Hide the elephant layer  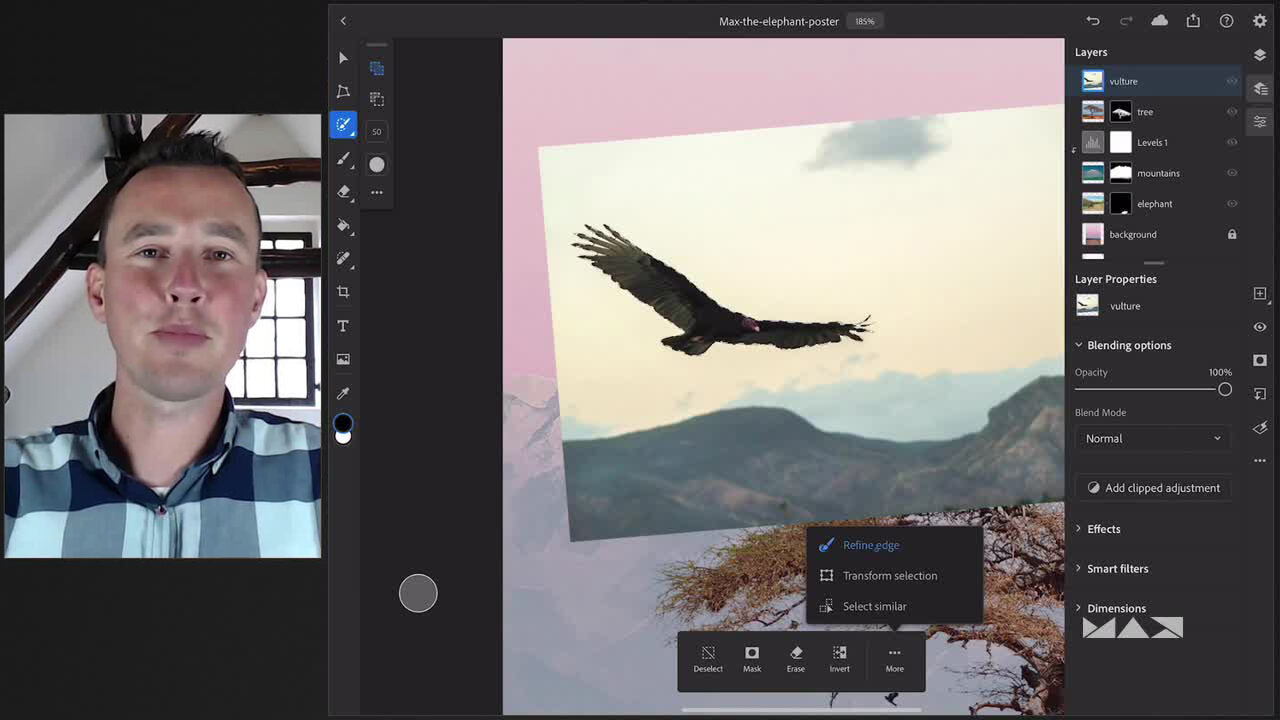pos(1232,203)
